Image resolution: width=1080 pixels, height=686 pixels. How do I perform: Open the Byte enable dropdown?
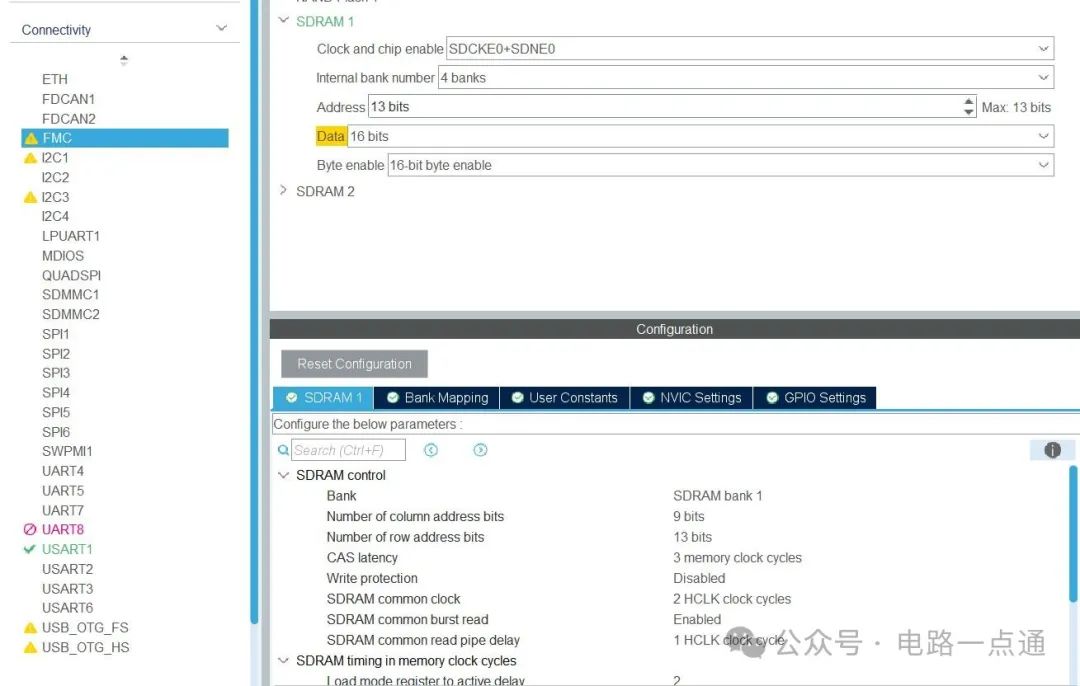click(x=1043, y=165)
